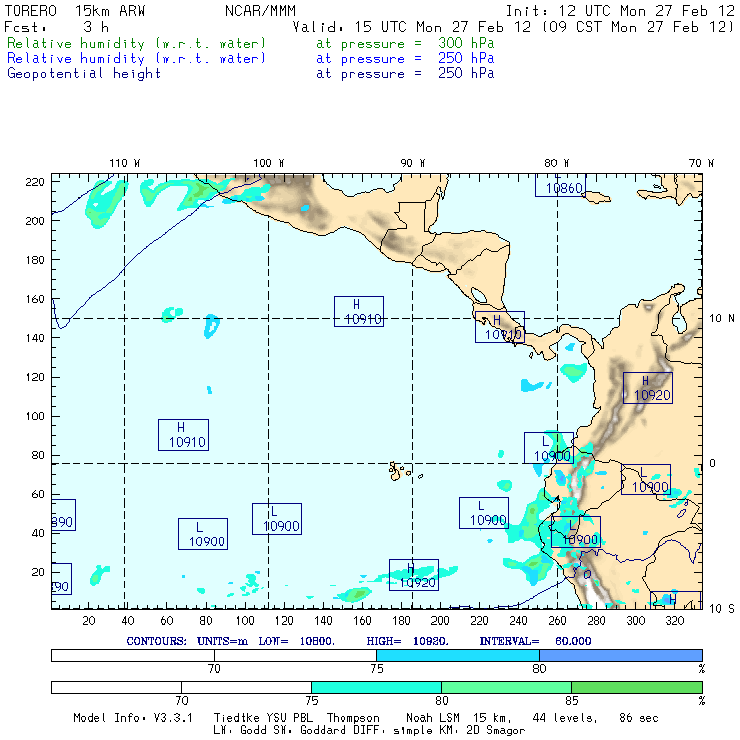Click the '80 W' longitude label

[x=556, y=163]
